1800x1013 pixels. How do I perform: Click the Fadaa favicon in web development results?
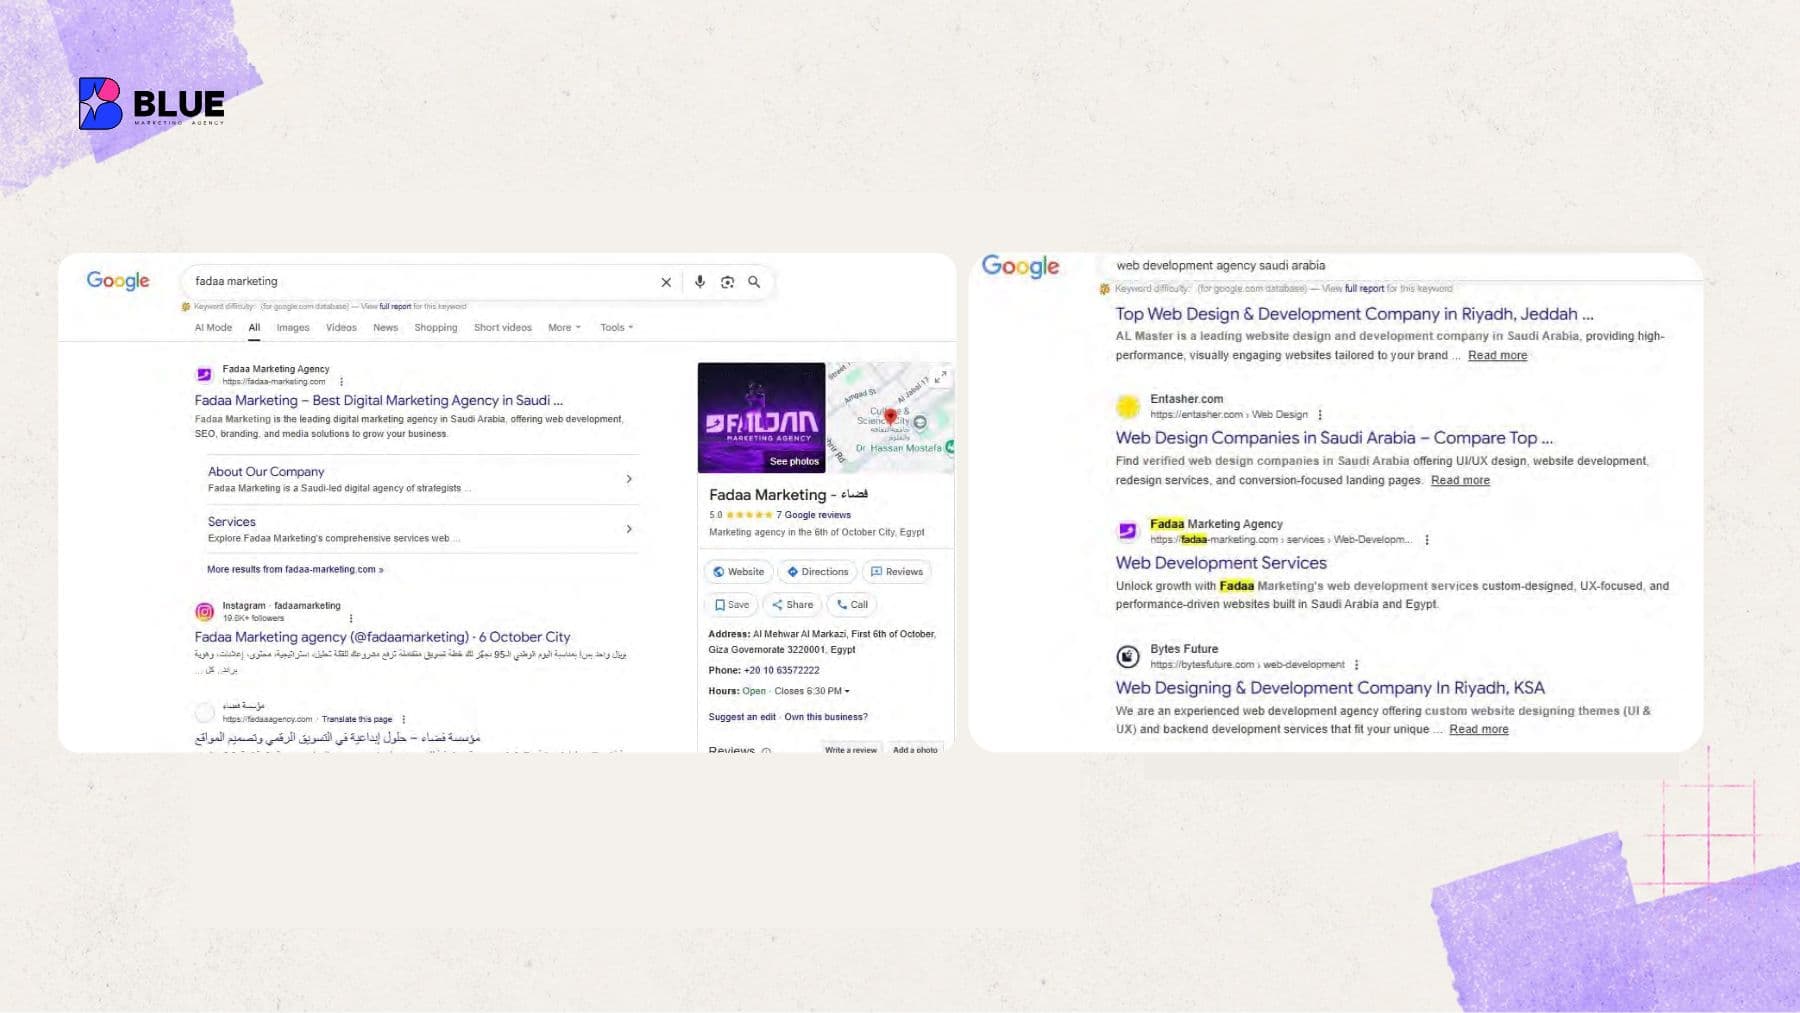pyautogui.click(x=1127, y=531)
